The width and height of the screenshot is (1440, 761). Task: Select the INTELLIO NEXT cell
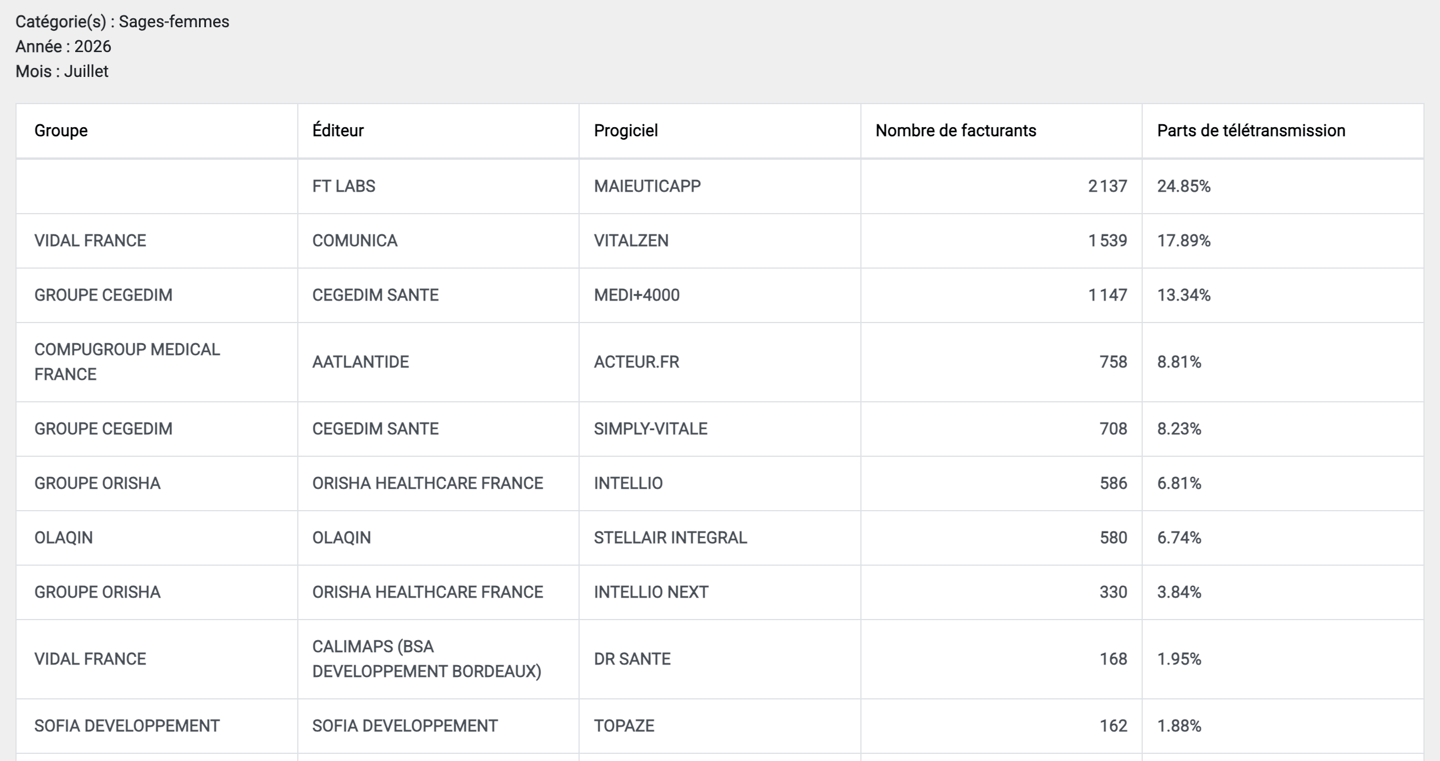click(720, 592)
